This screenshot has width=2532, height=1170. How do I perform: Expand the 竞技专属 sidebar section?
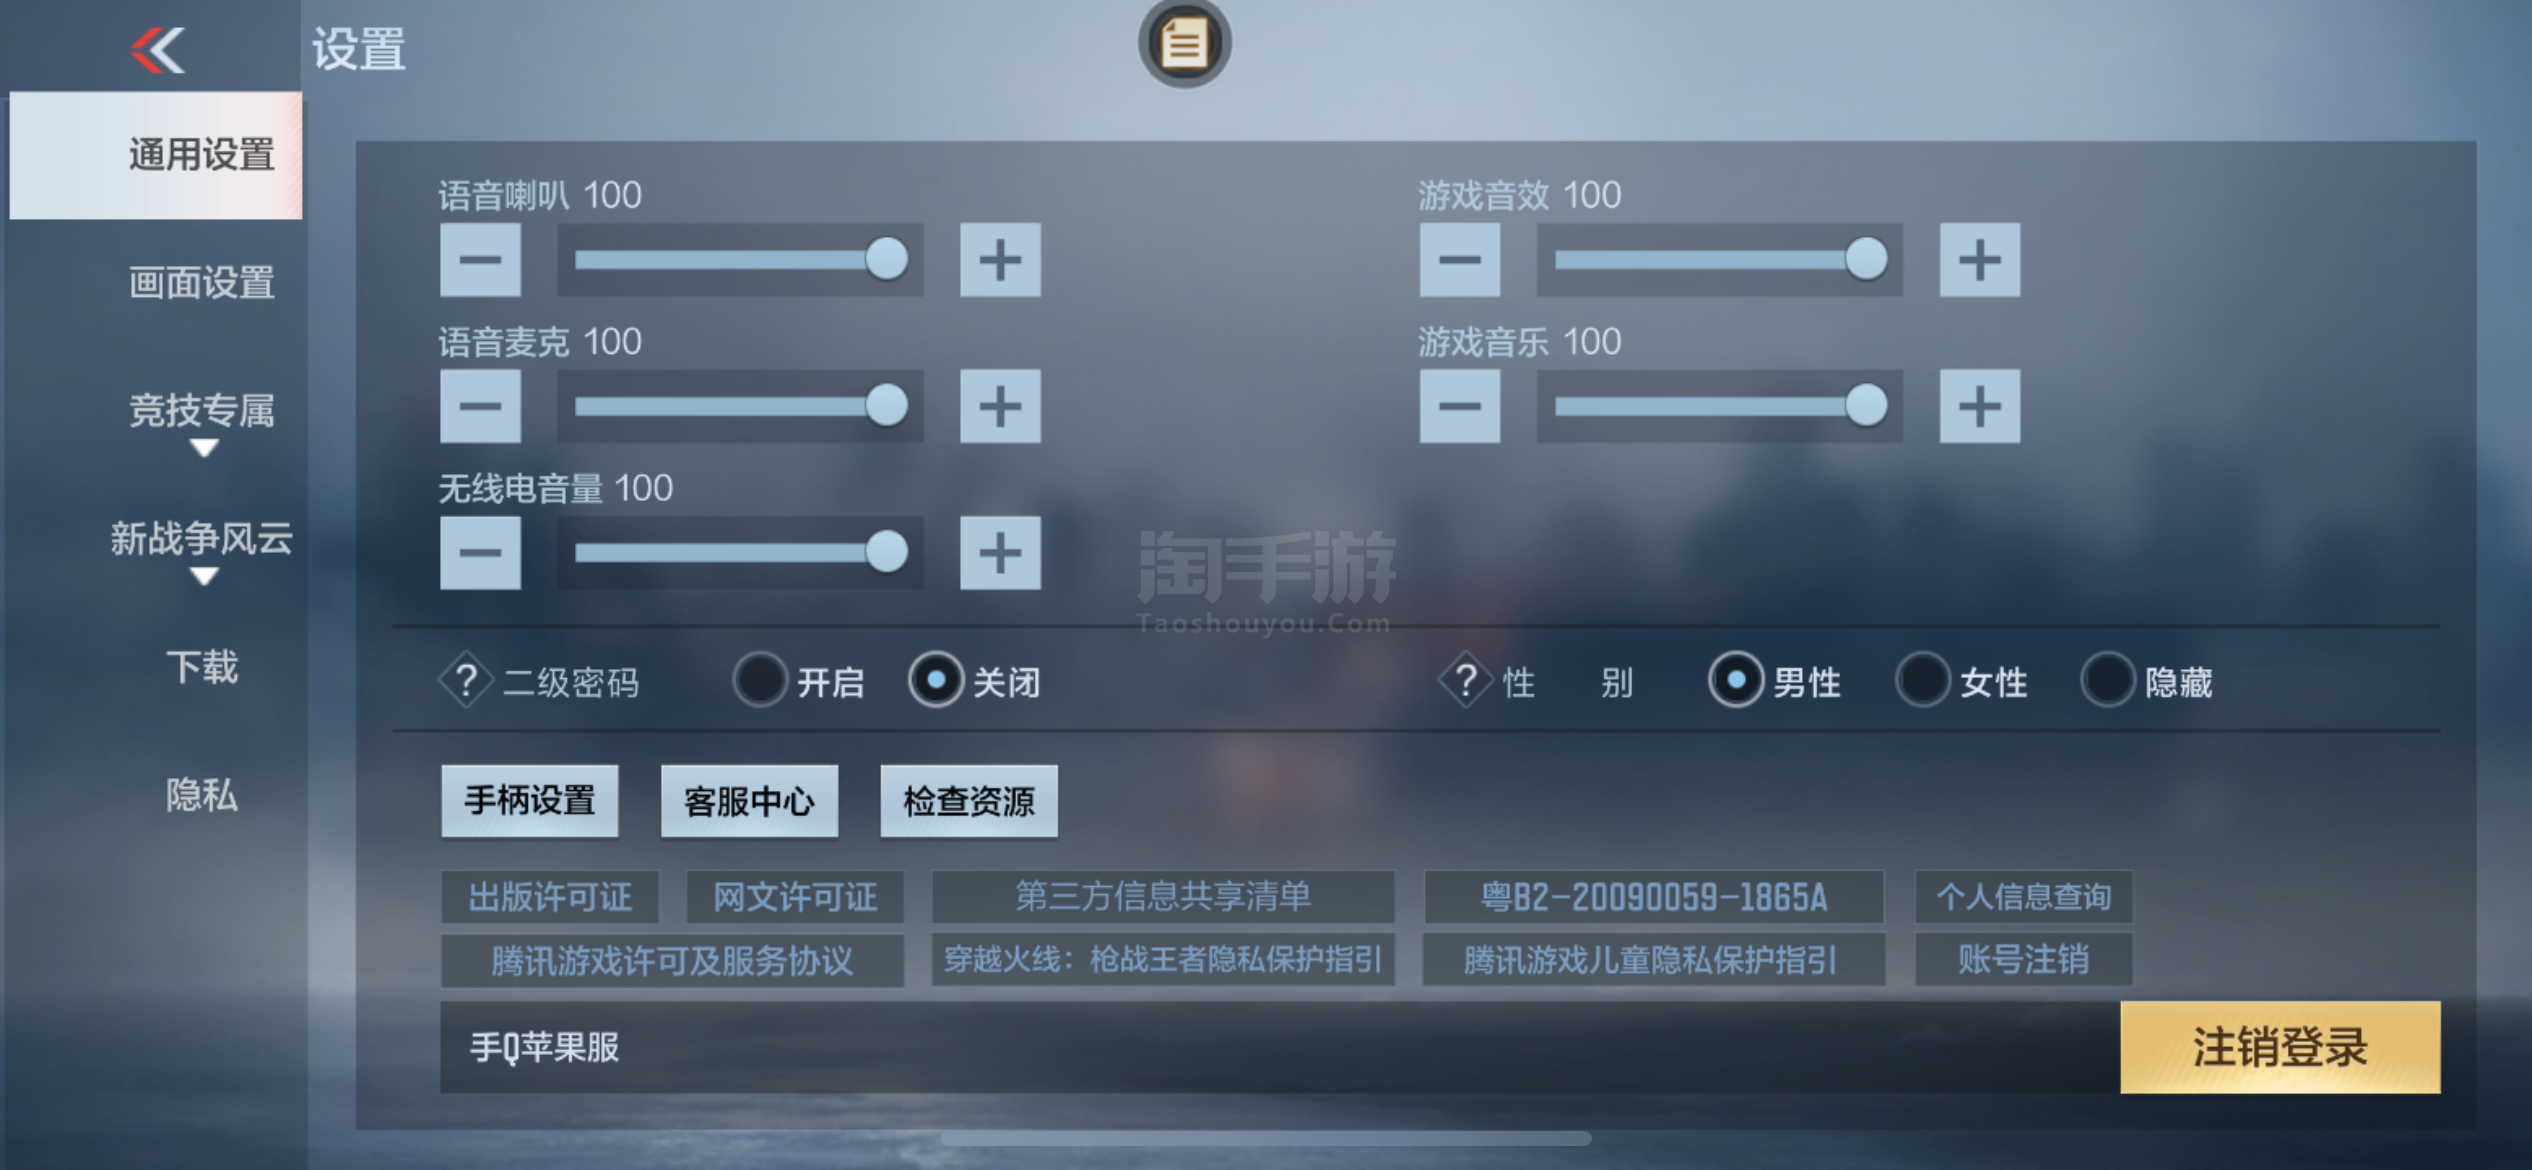pos(202,420)
